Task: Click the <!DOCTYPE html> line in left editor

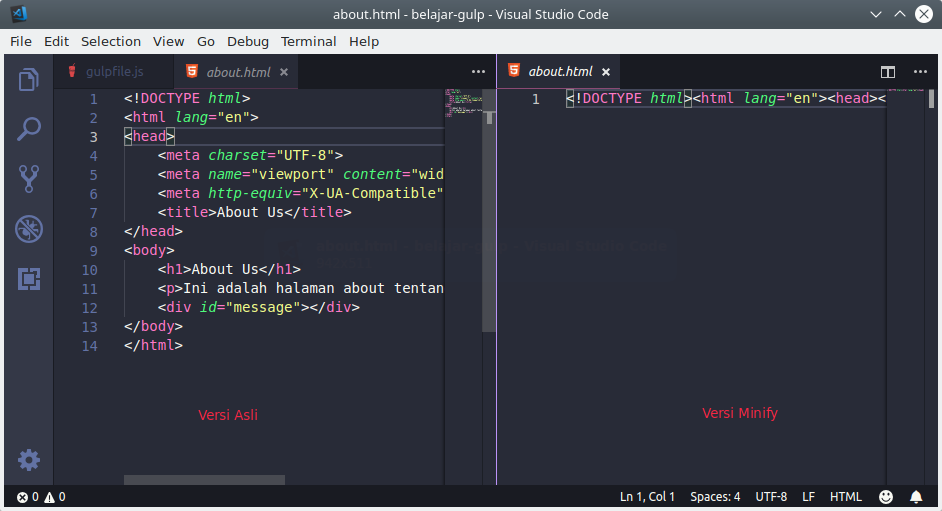Action: [187, 98]
